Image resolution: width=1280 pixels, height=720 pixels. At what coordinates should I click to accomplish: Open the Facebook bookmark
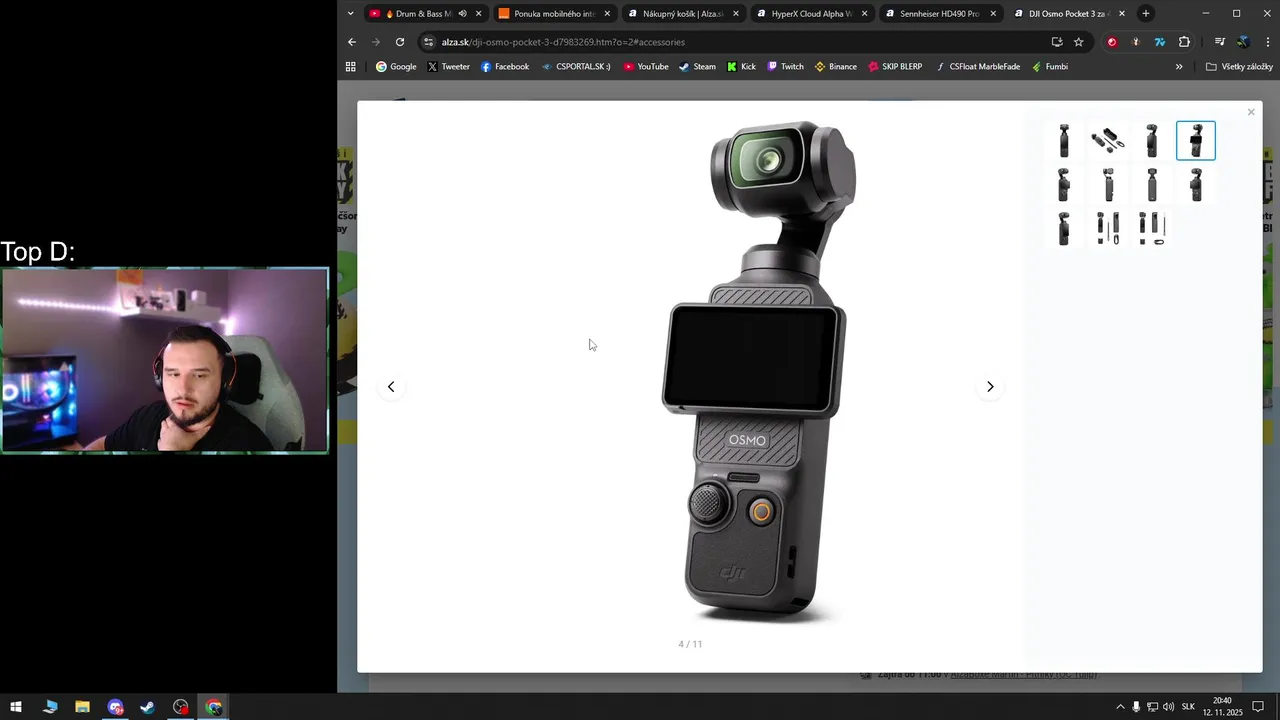coord(505,67)
